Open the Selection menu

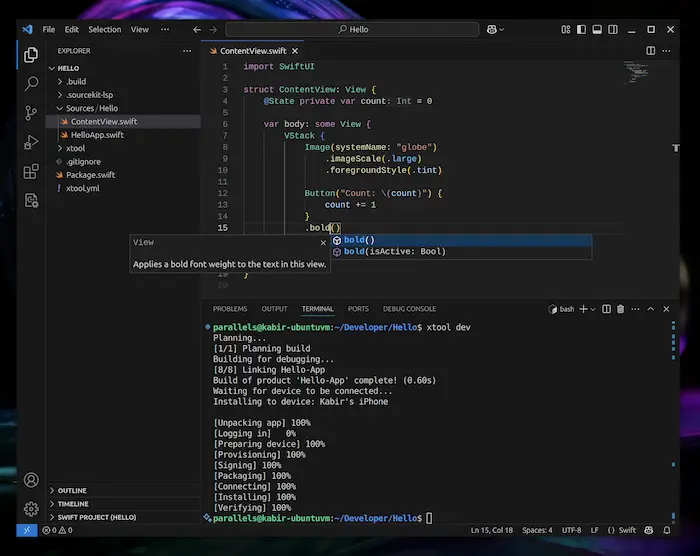(104, 29)
